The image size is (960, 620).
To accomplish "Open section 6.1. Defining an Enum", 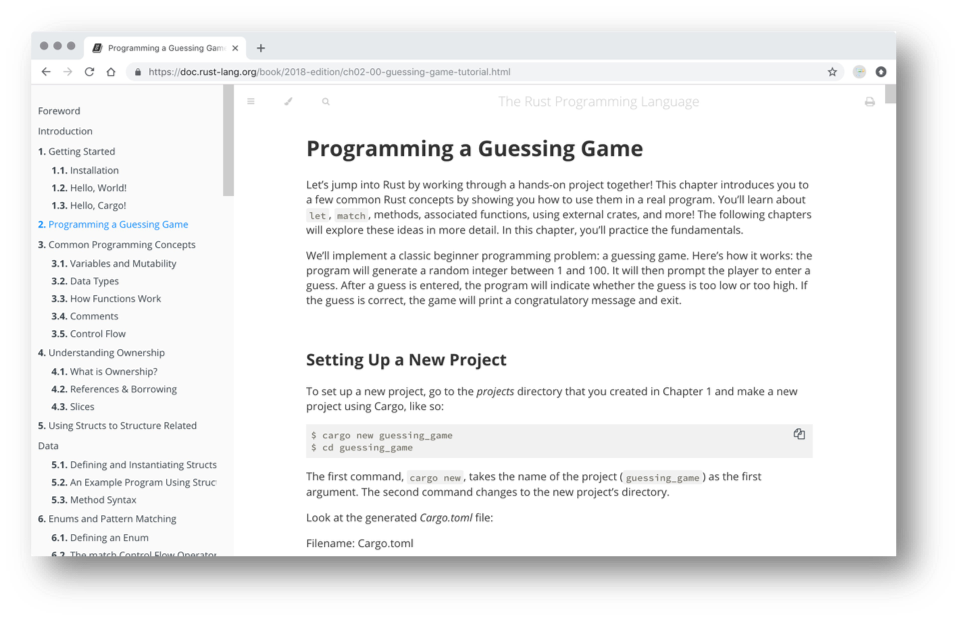I will [100, 537].
